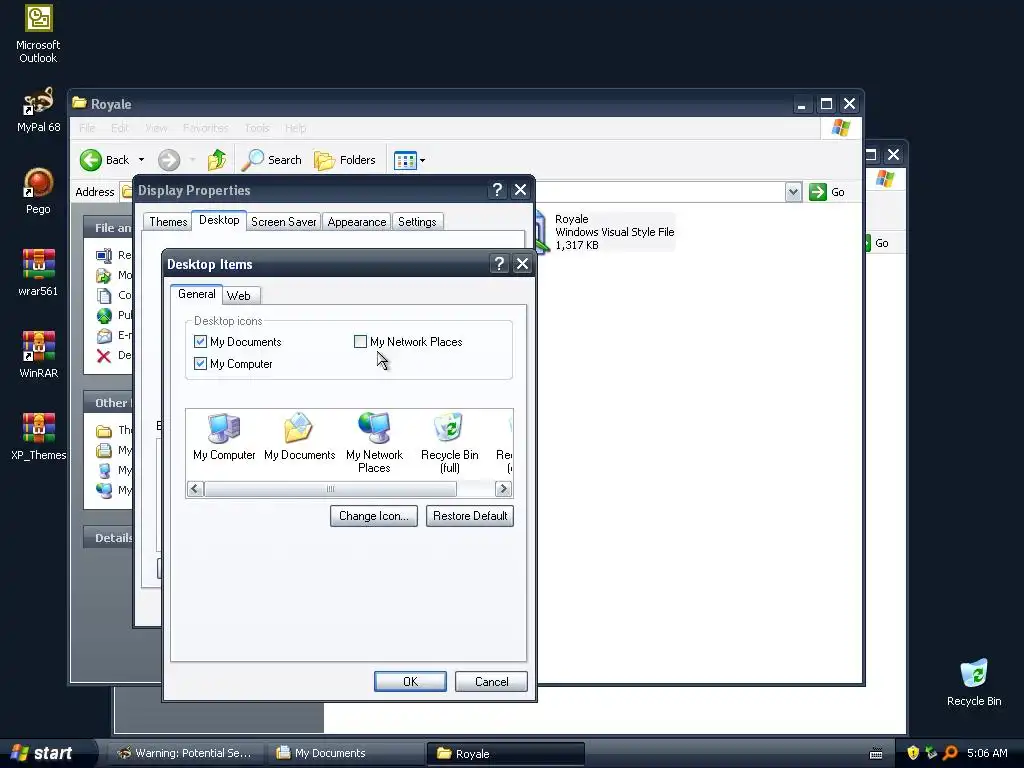
Task: Open Microsoft Outlook desktop icon
Action: pyautogui.click(x=38, y=34)
